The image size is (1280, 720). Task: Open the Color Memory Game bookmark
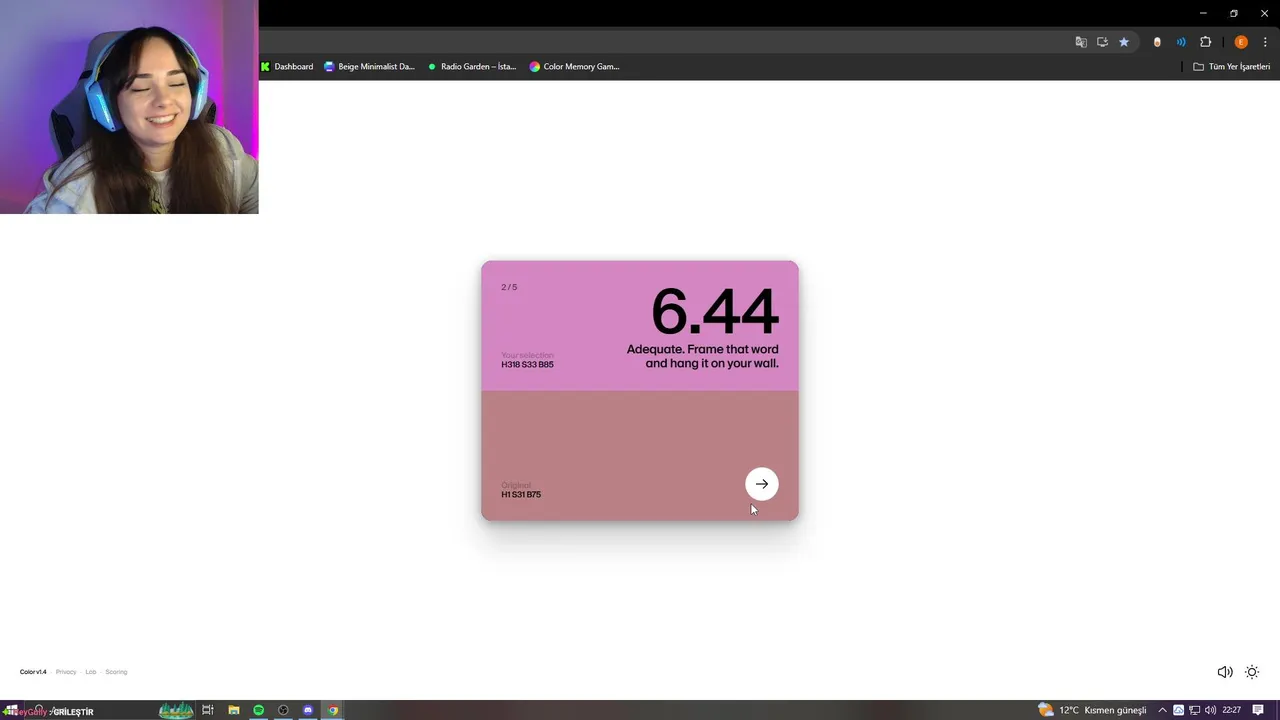pos(575,67)
